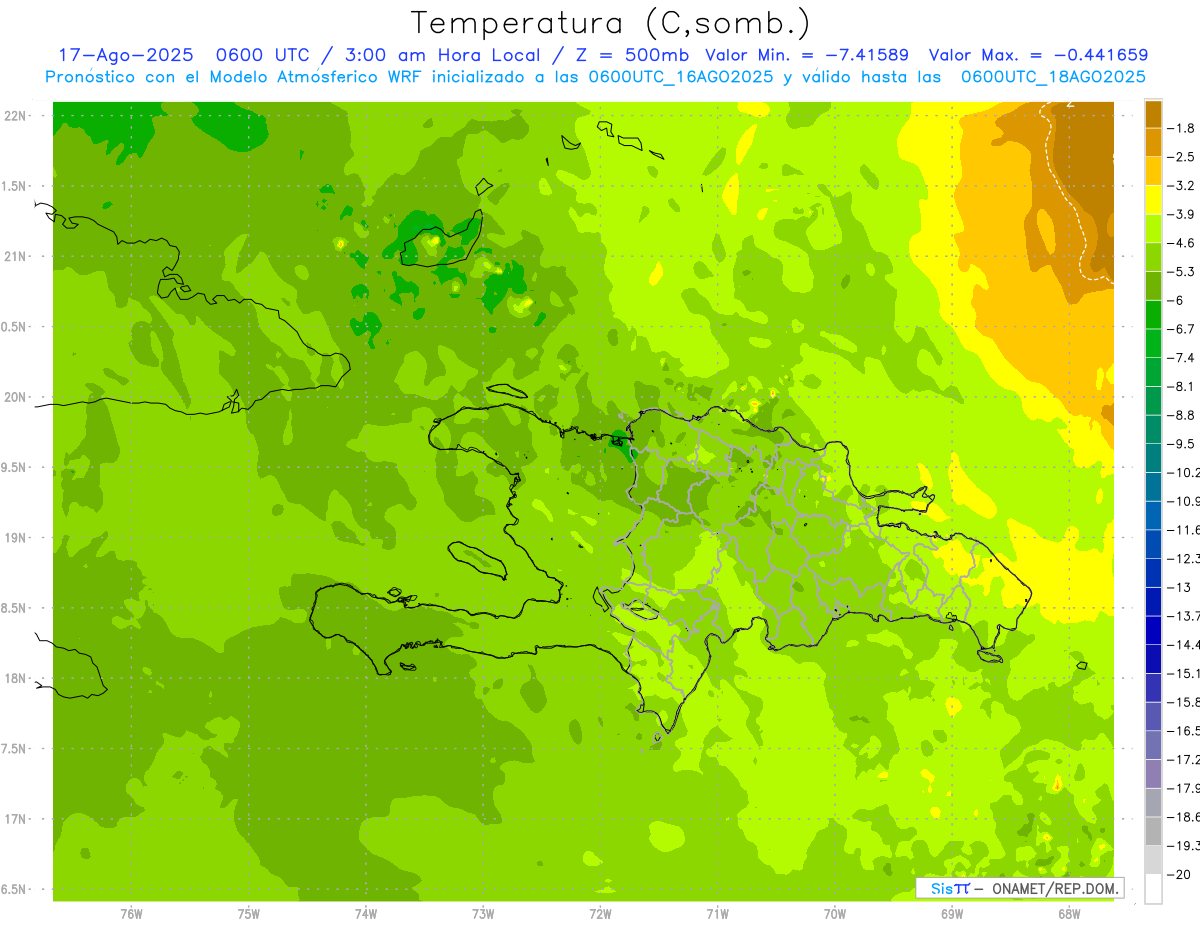
Task: Click the '-6.7' colorbar value
Action: 1181,329
